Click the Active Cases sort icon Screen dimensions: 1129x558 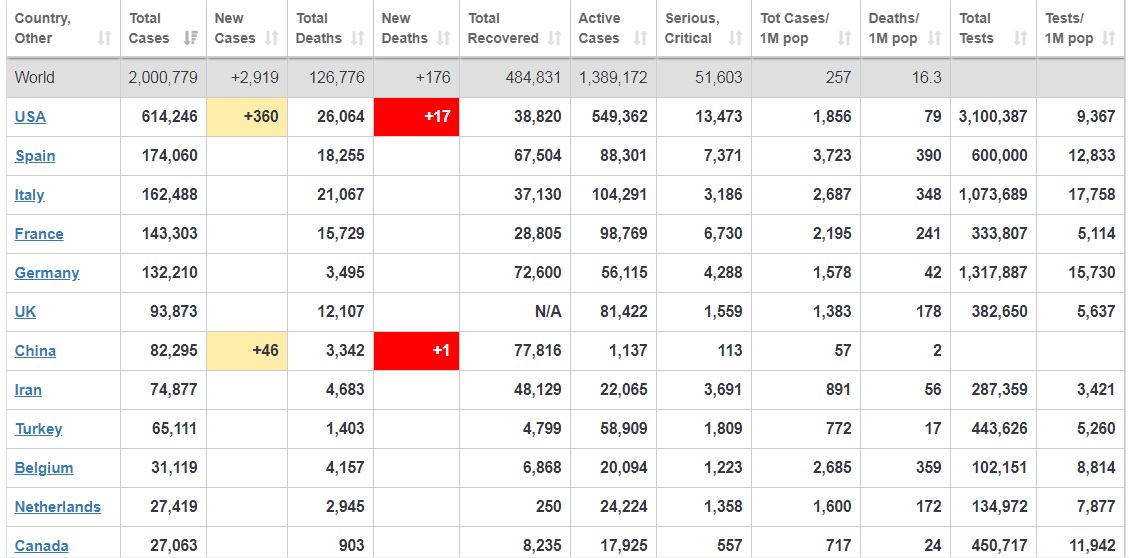641,39
